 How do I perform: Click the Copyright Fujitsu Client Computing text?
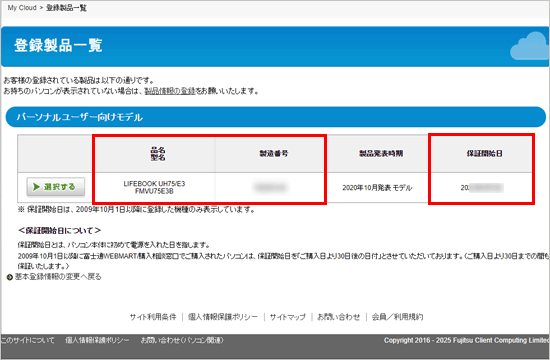(467, 340)
